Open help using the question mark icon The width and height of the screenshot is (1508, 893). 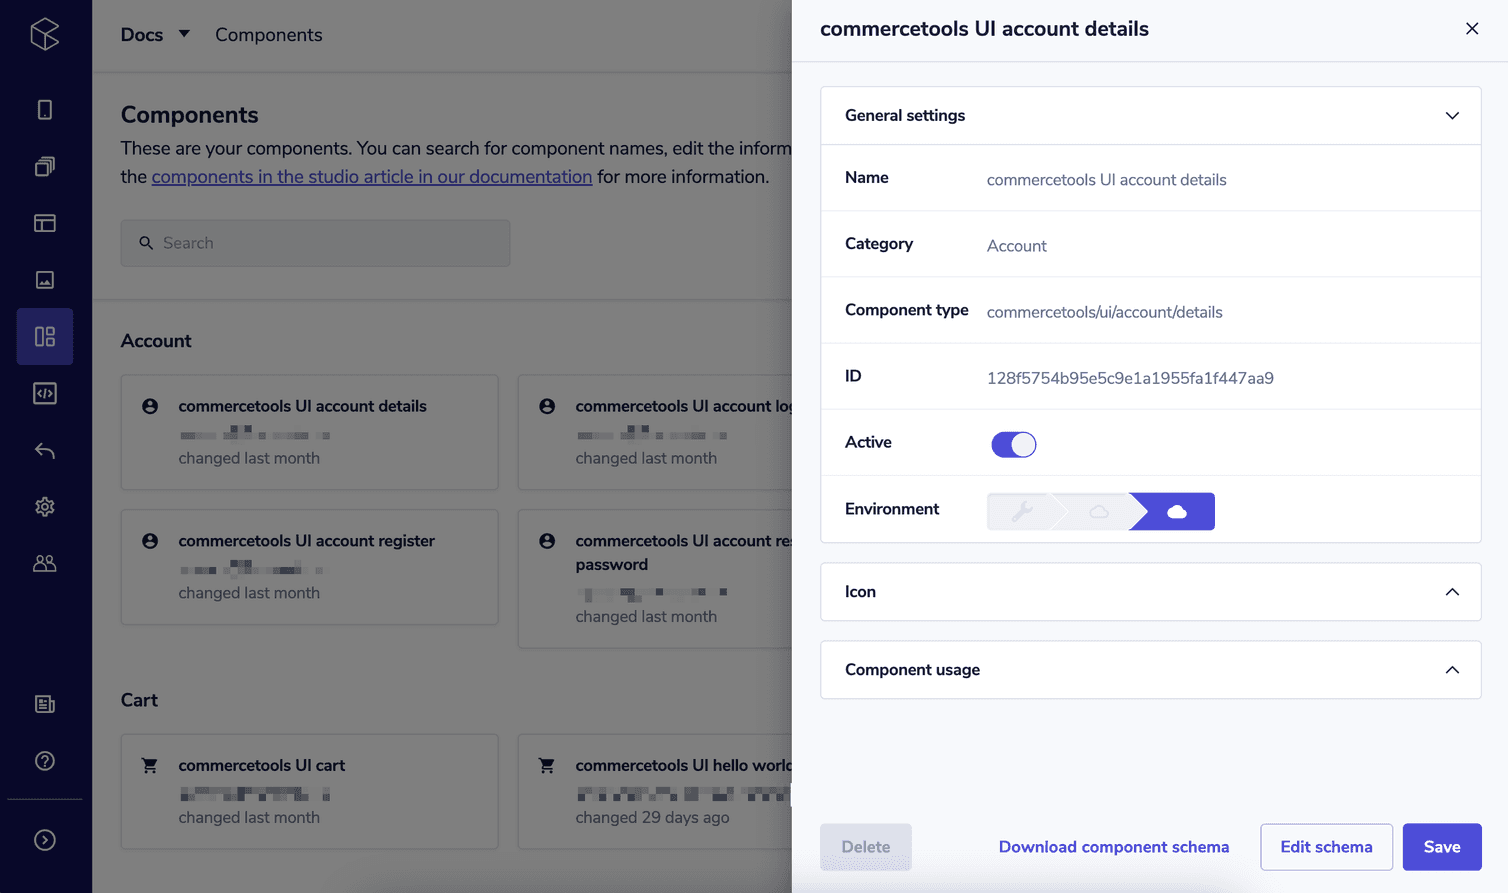pos(44,760)
